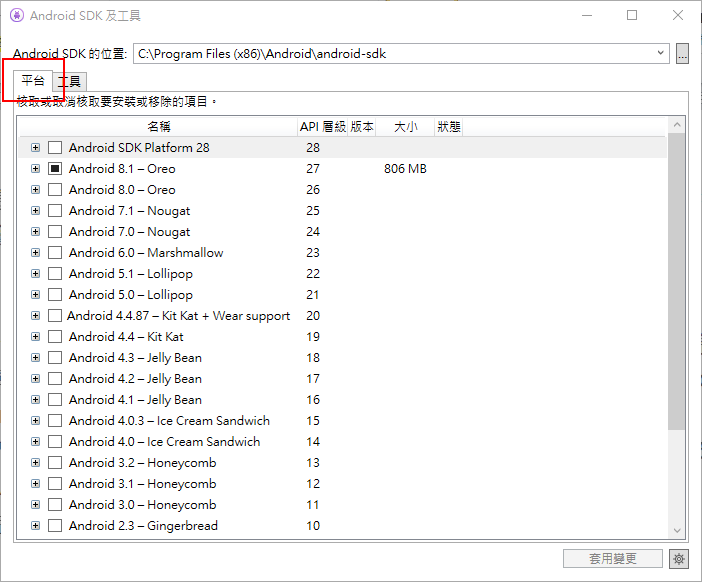The width and height of the screenshot is (702, 582).
Task: Switch to the 工具 tab
Action: [69, 81]
